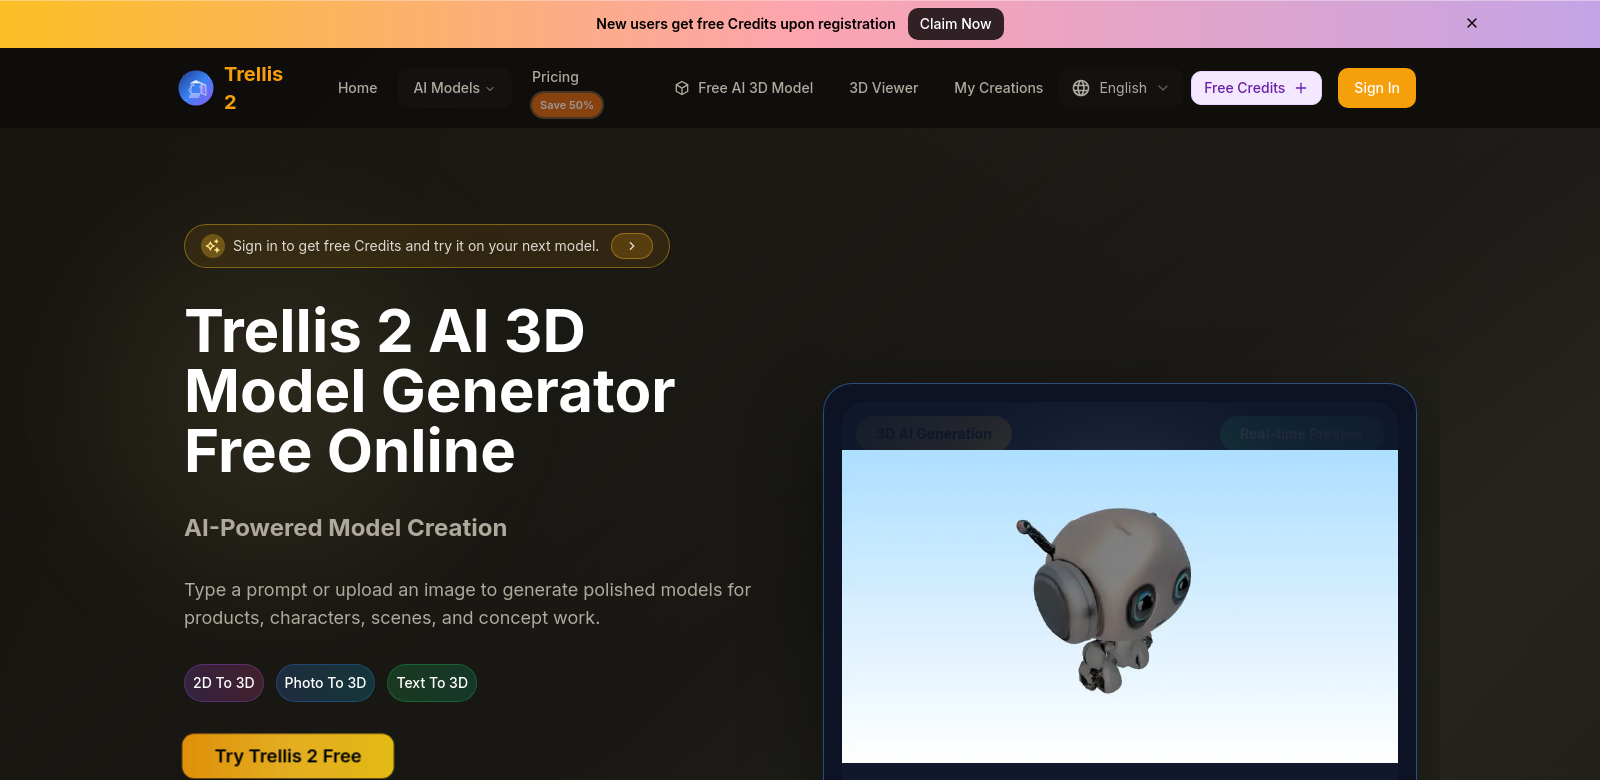Open My Creations
The height and width of the screenshot is (780, 1600).
[998, 88]
